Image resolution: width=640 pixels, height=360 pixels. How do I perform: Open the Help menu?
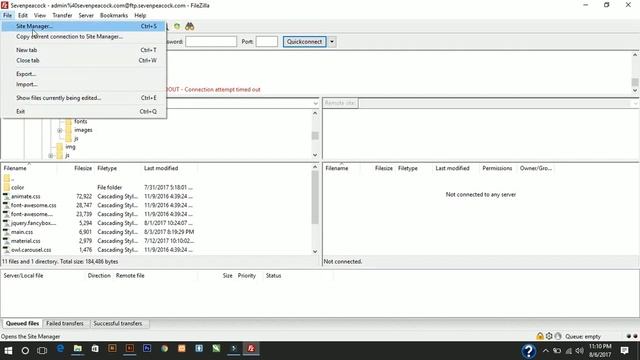(140, 16)
